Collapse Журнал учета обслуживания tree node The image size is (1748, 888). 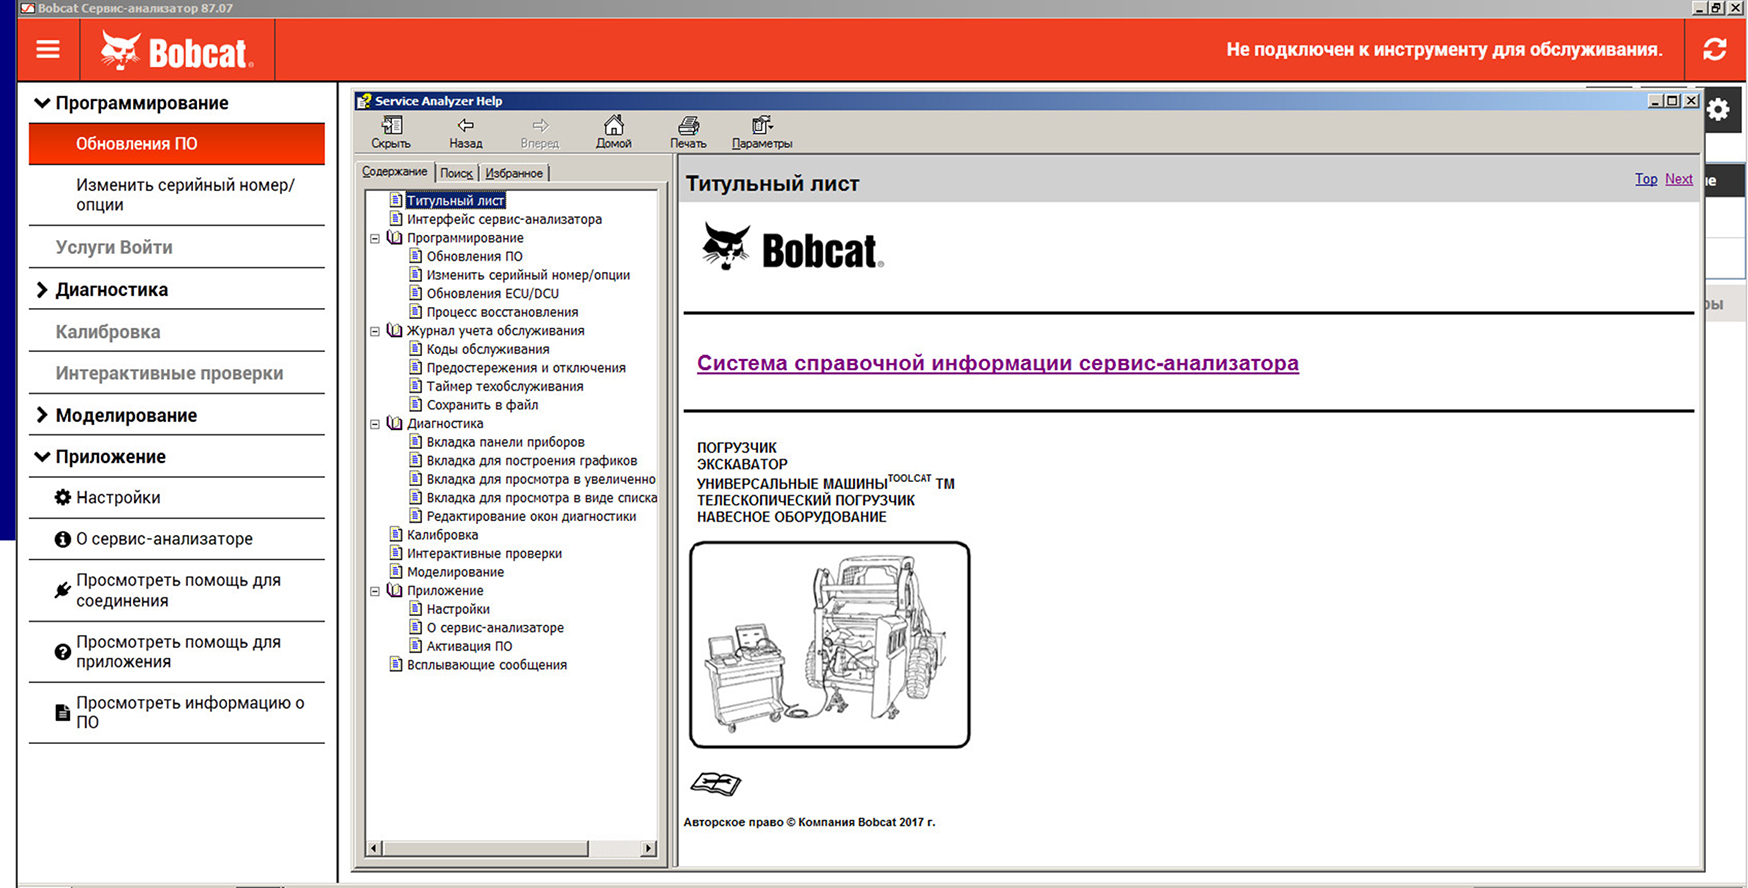[375, 331]
